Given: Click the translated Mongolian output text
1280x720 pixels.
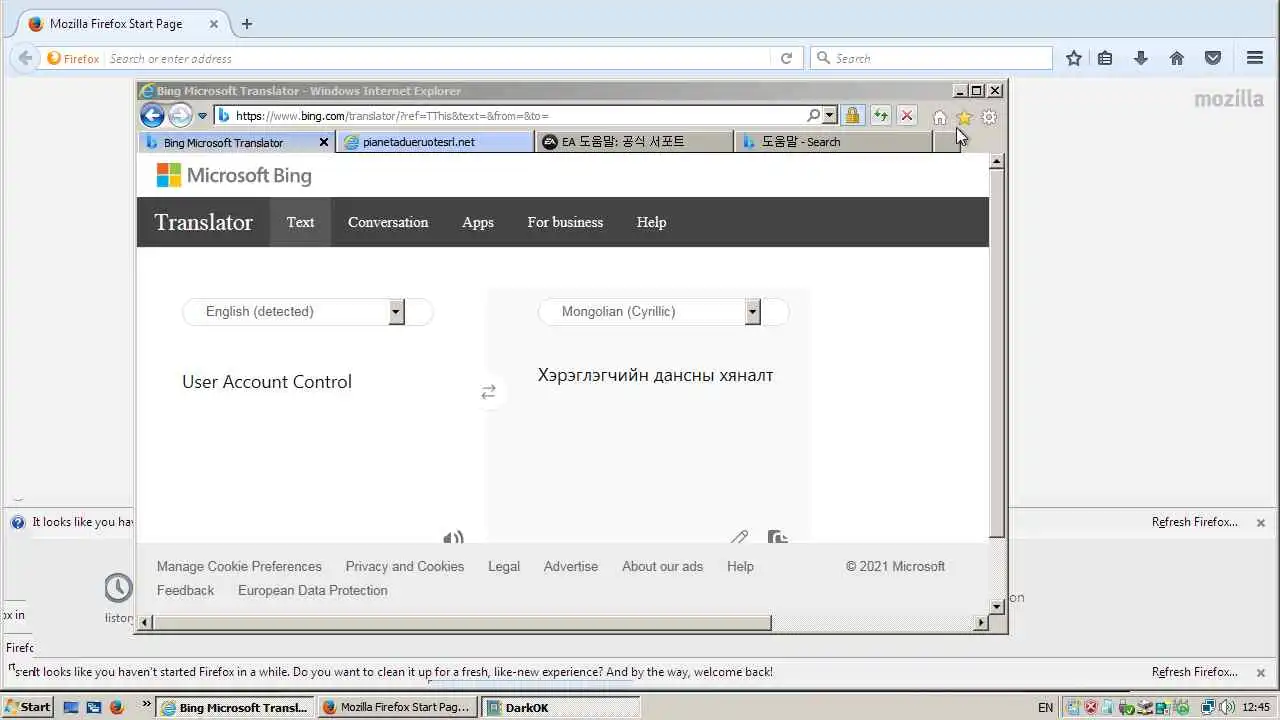Looking at the screenshot, I should [656, 376].
